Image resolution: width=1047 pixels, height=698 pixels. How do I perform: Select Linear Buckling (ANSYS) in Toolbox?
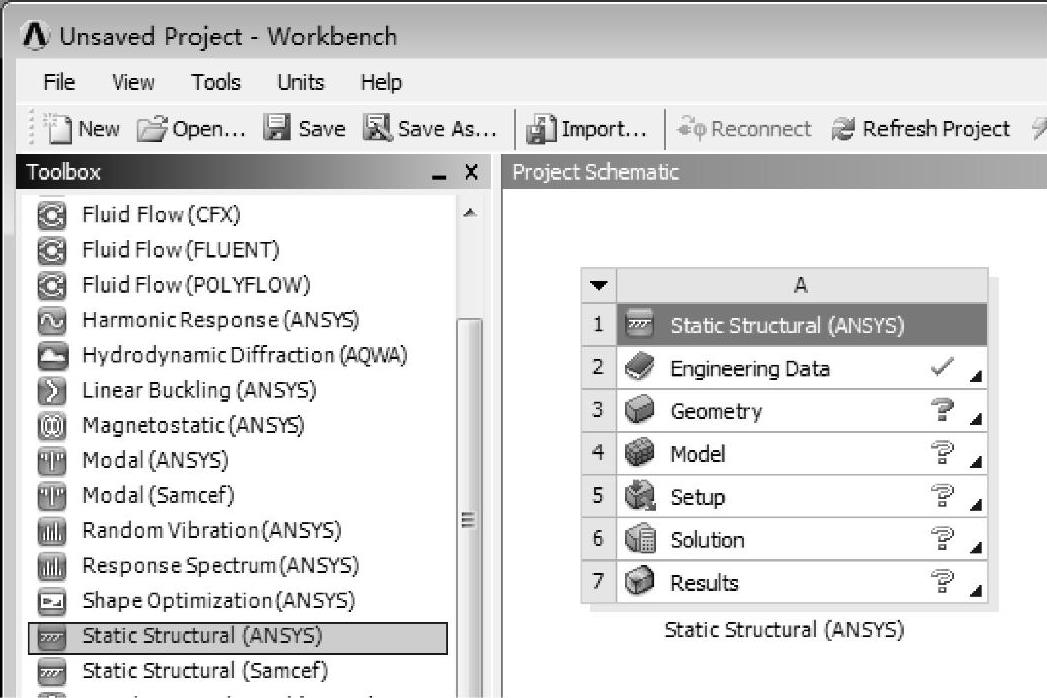pos(198,390)
